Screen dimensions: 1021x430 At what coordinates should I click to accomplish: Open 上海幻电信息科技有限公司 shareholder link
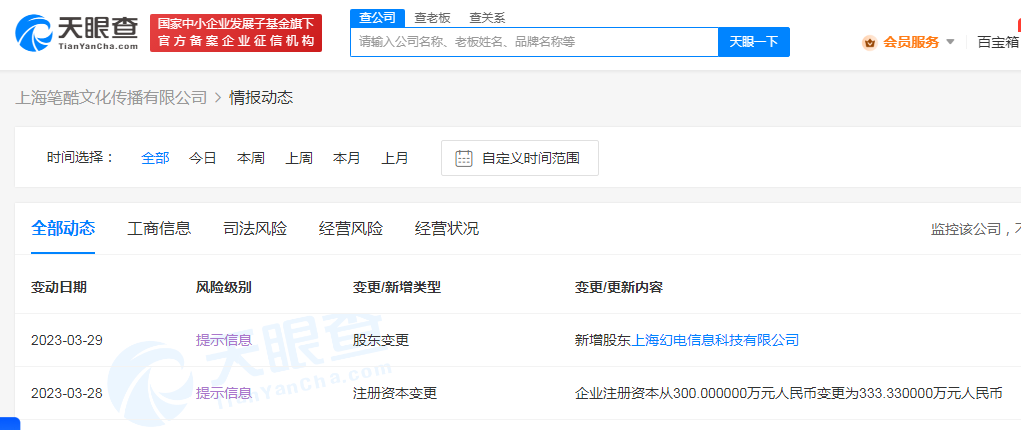tap(716, 340)
